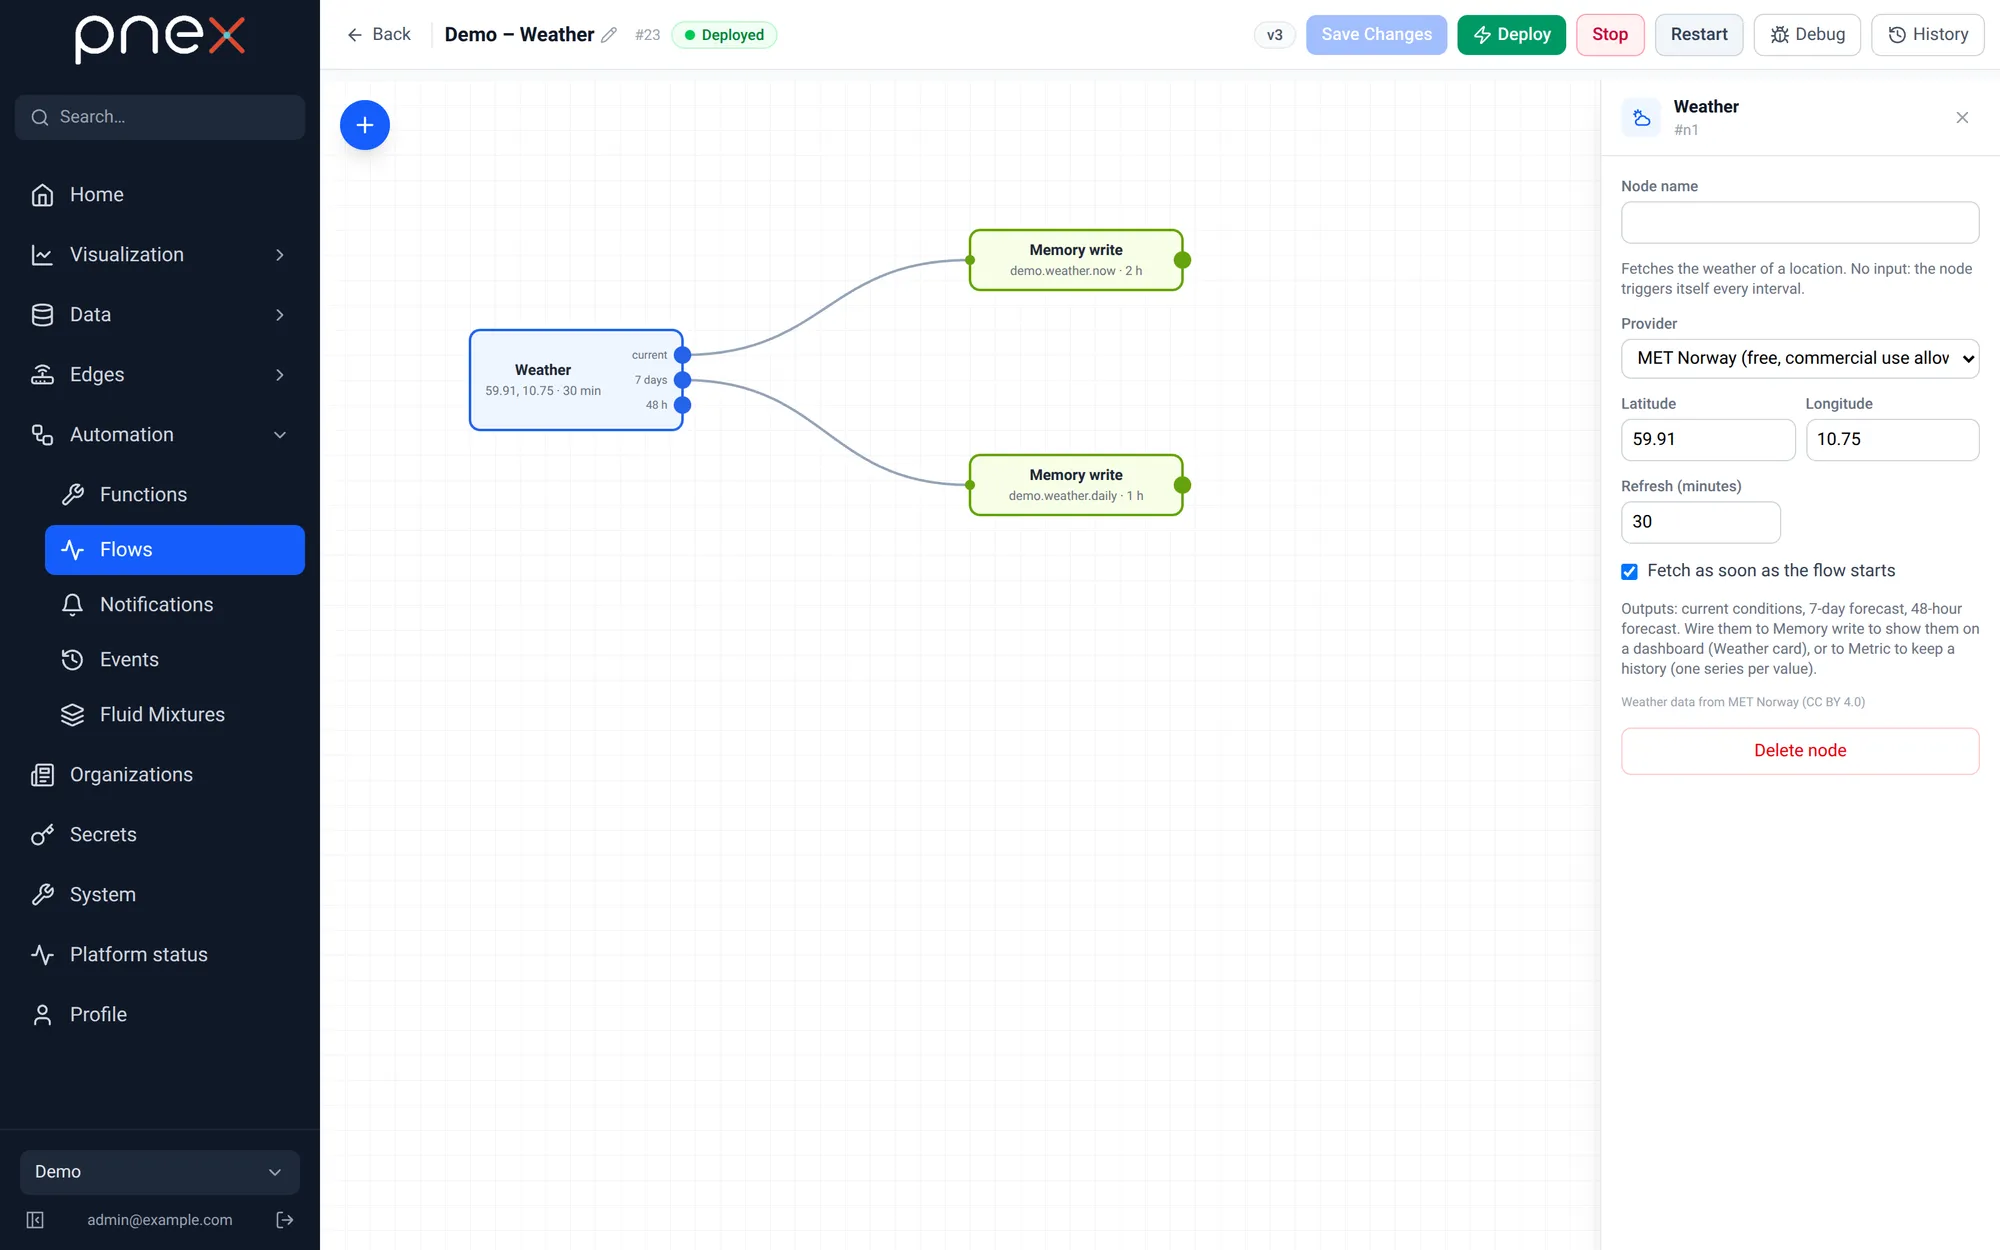Viewport: 2000px width, 1250px height.
Task: Click output port of demo.weather.daily Memory write
Action: [x=1182, y=485]
